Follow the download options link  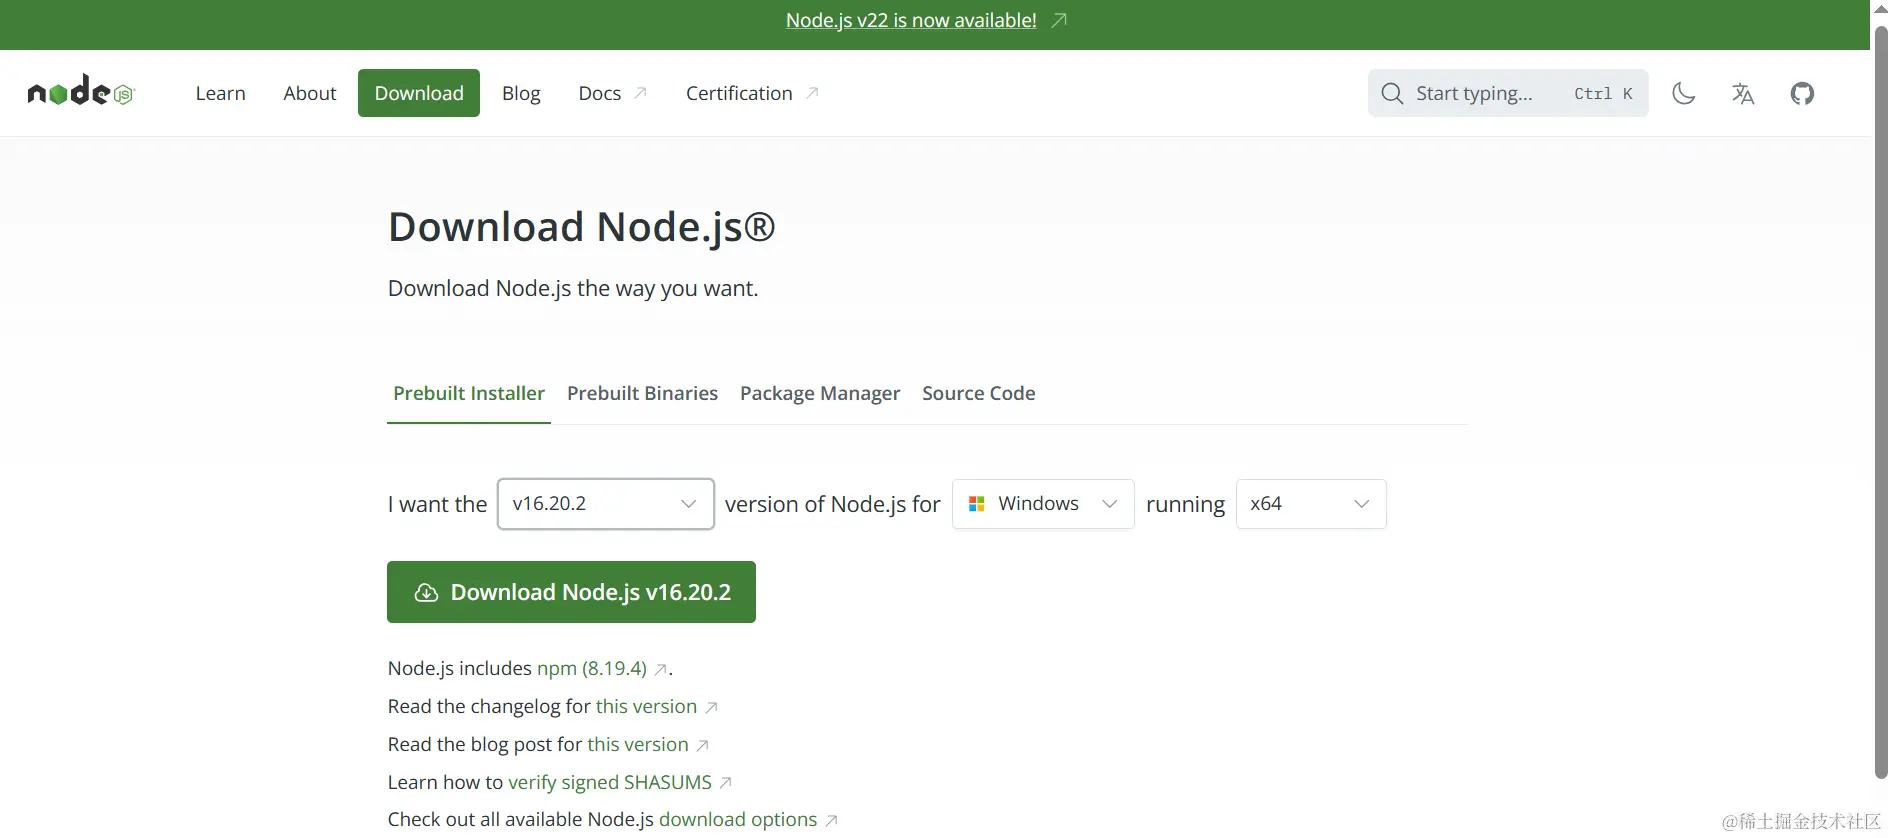(x=738, y=819)
